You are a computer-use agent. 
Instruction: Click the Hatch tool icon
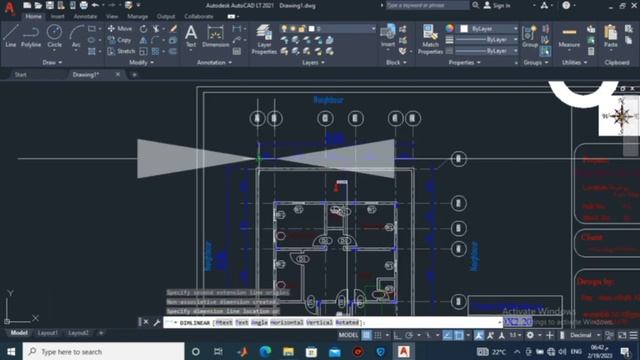point(92,51)
